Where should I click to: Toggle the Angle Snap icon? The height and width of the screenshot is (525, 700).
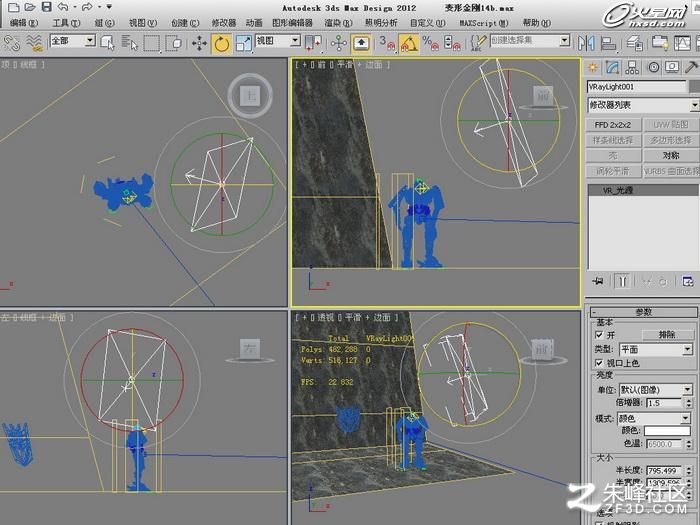tap(408, 43)
